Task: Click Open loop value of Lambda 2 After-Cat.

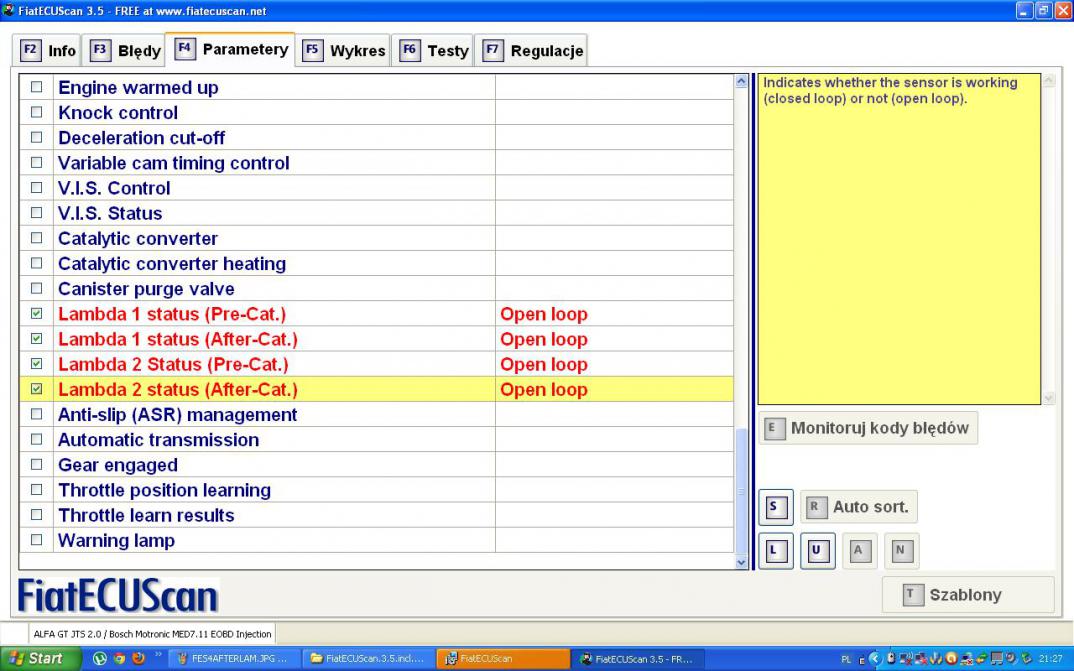Action: point(544,390)
